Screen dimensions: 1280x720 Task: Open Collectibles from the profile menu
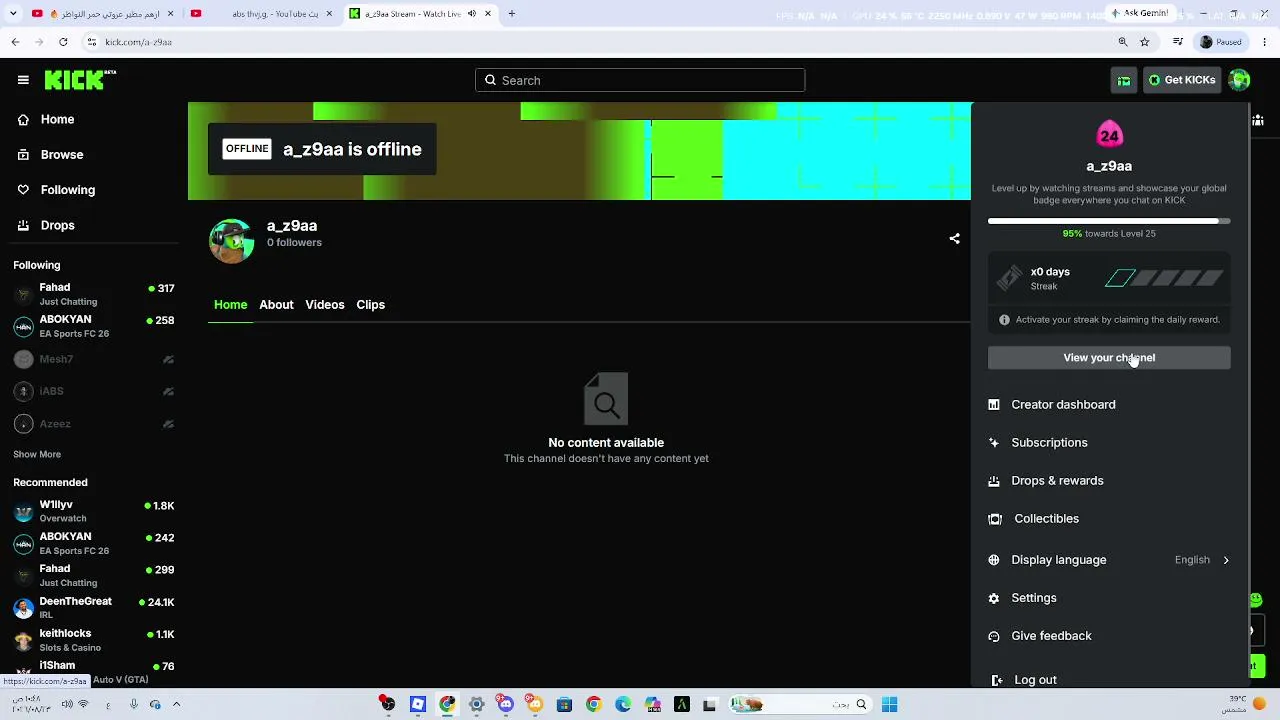pyautogui.click(x=1046, y=519)
